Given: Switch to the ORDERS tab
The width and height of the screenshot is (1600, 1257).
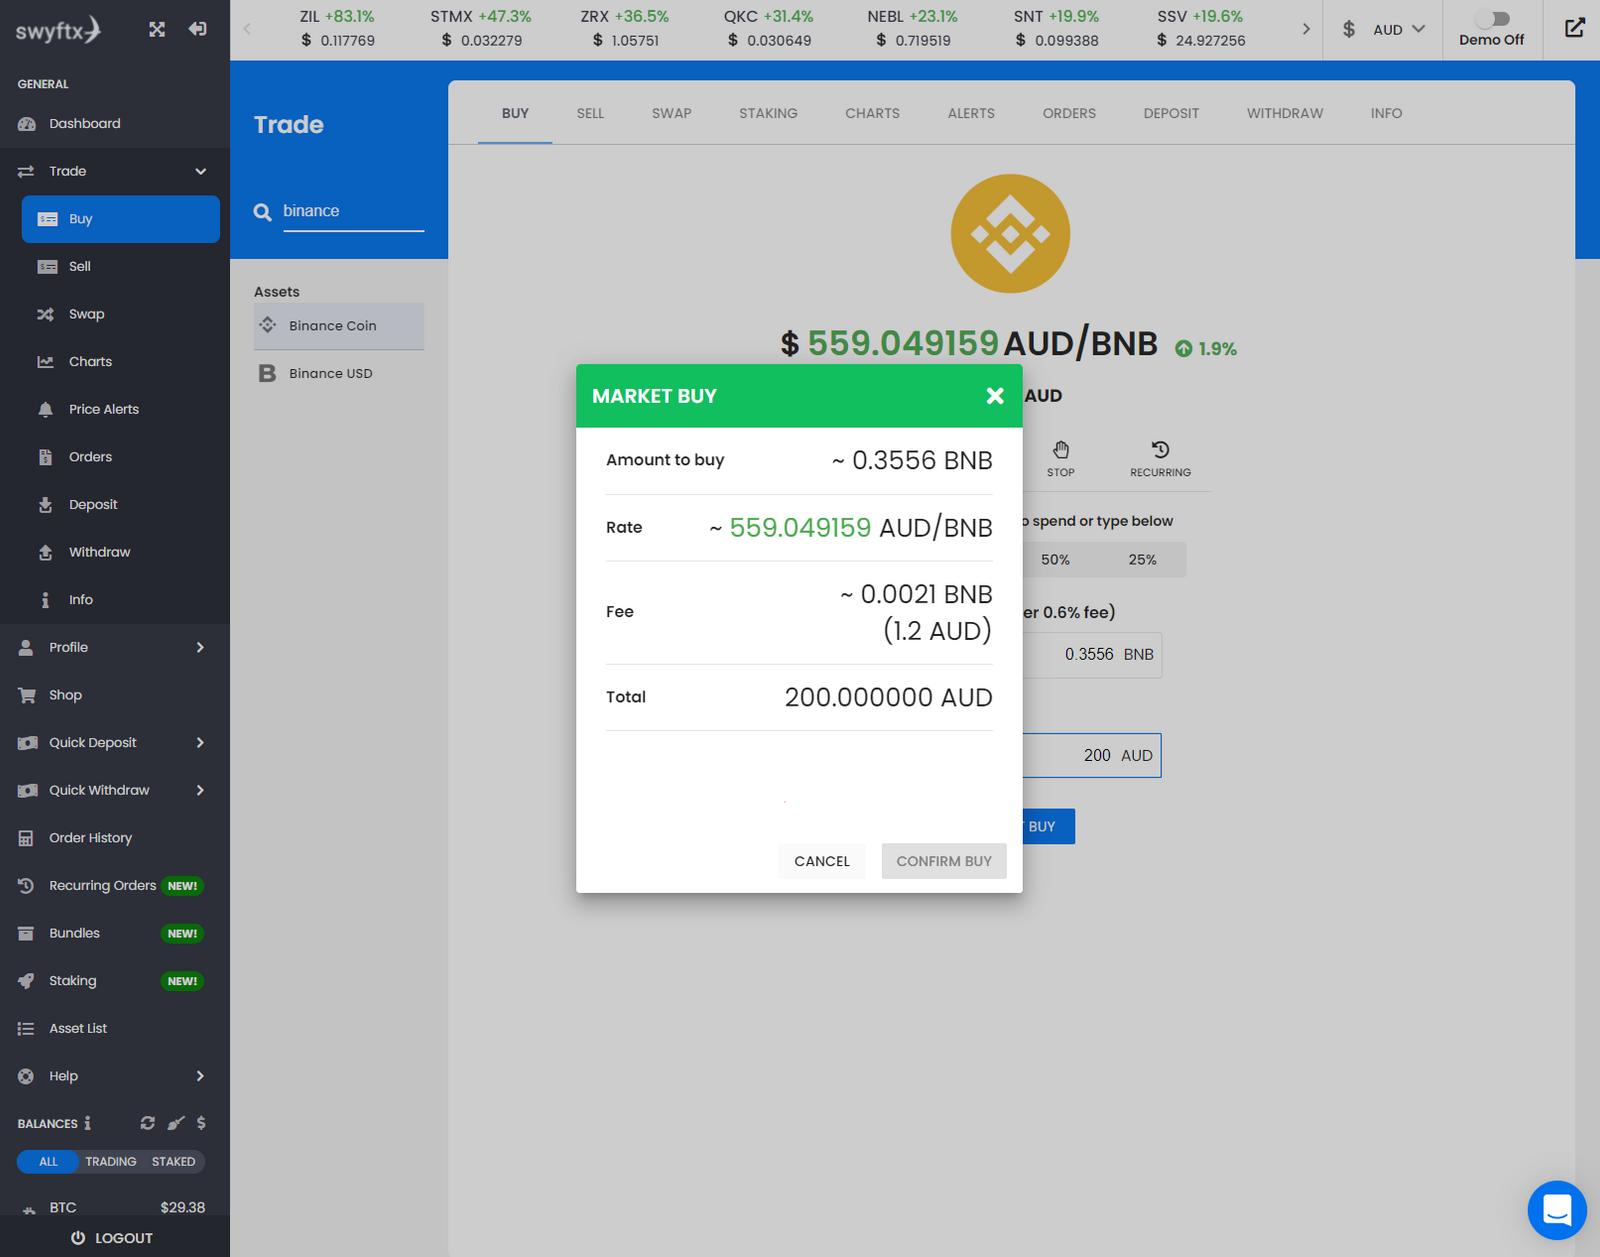Looking at the screenshot, I should (x=1069, y=113).
